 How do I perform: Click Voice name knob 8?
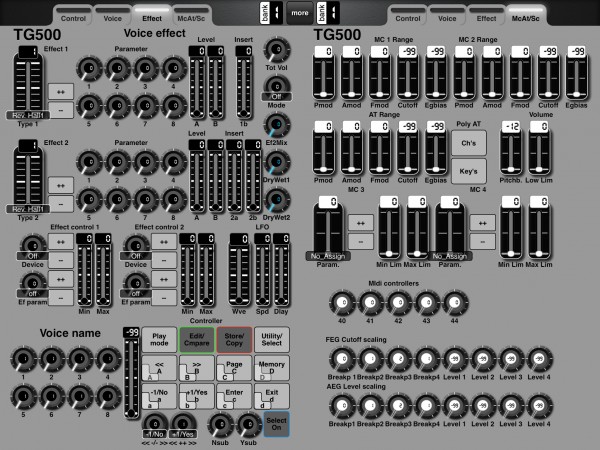pyautogui.click(x=108, y=396)
